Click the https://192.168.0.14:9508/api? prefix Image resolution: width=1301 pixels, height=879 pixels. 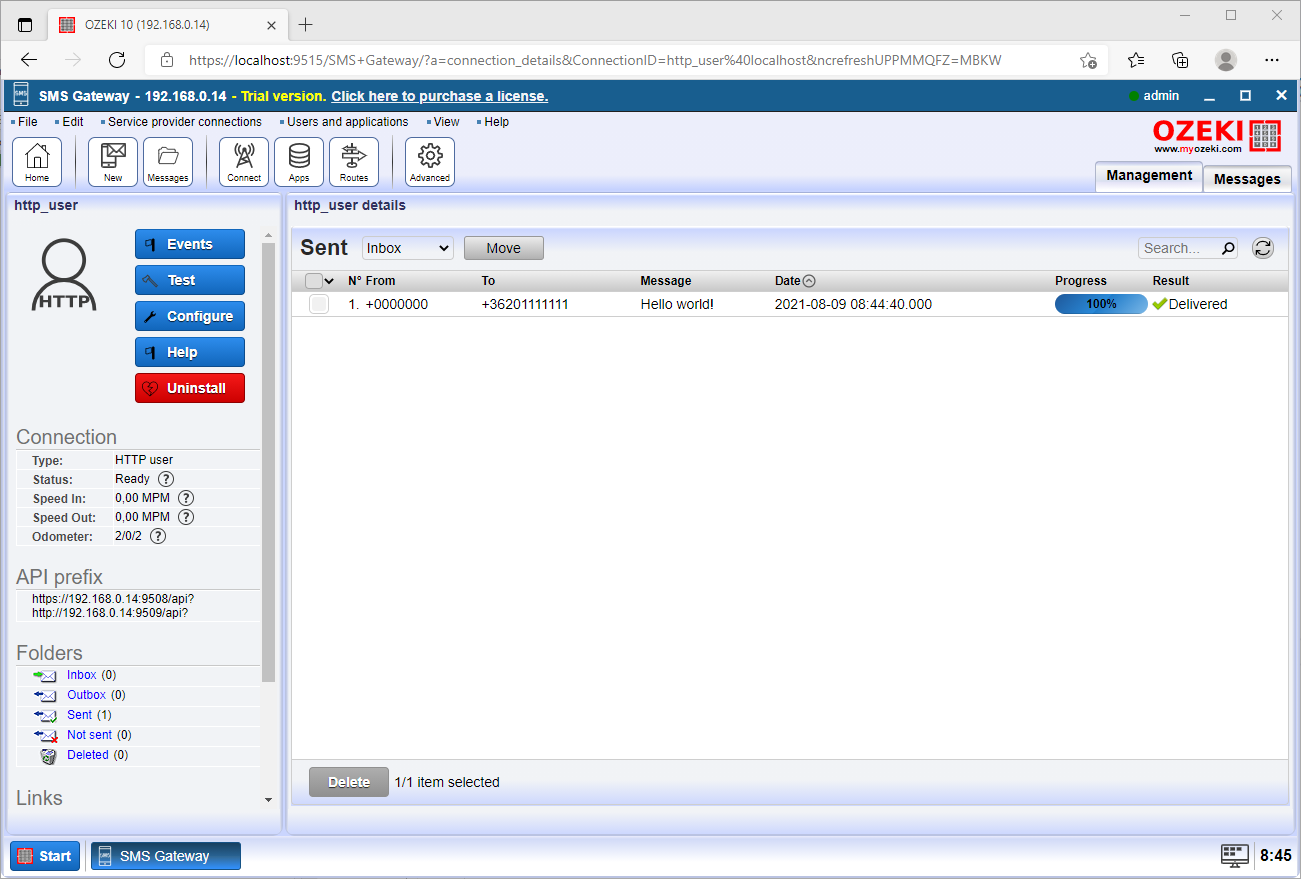[113, 599]
